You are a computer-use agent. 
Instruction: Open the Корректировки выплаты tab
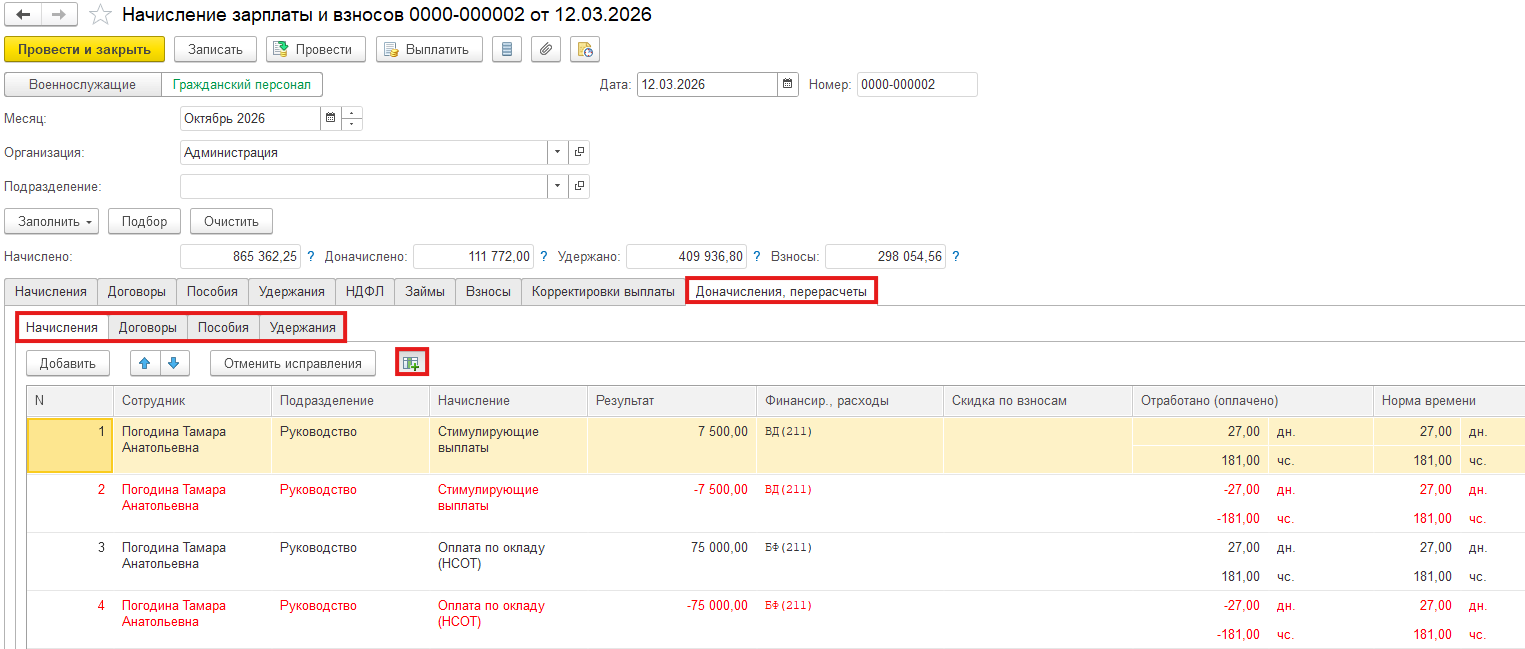[x=603, y=292]
